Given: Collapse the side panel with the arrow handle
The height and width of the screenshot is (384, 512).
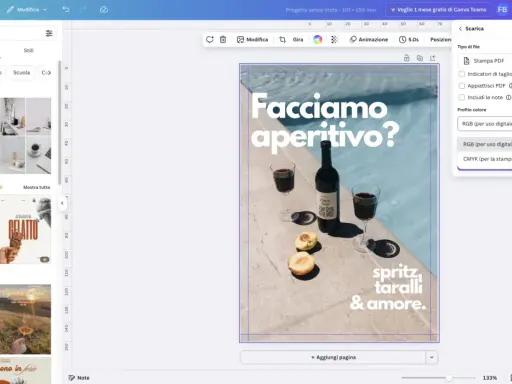Looking at the screenshot, I should (62, 203).
